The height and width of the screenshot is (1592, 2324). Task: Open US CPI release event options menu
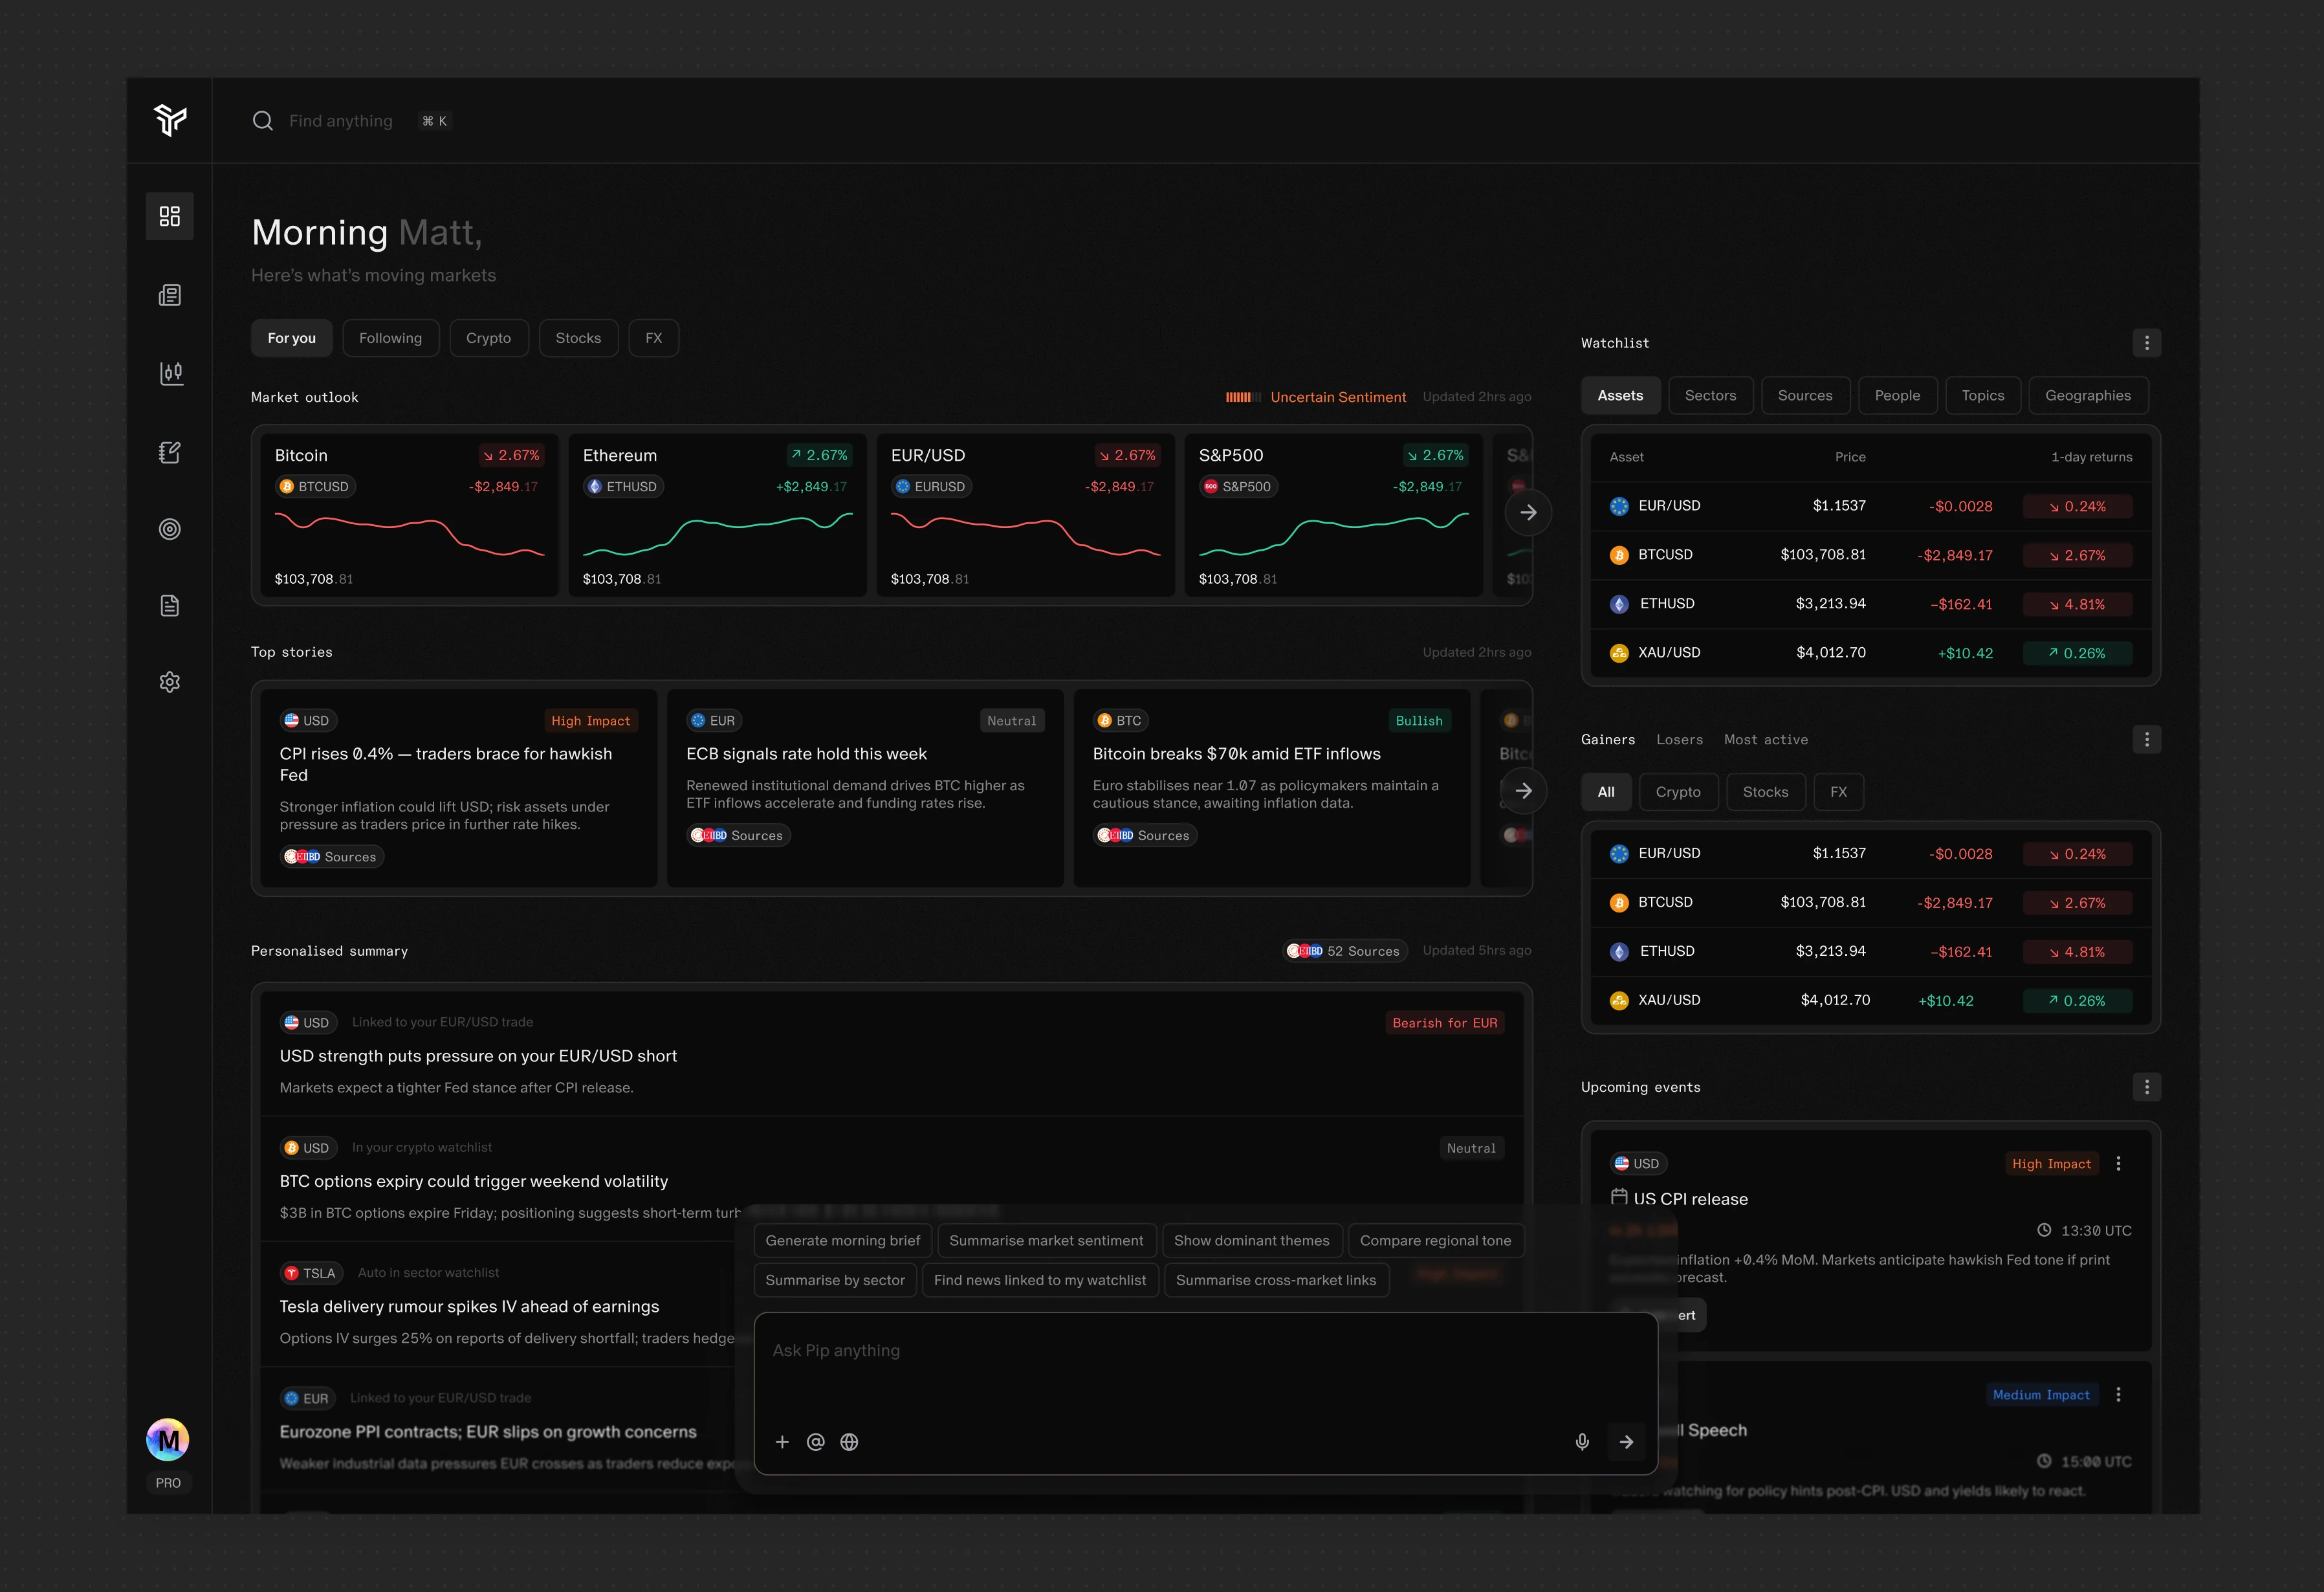[2118, 1163]
